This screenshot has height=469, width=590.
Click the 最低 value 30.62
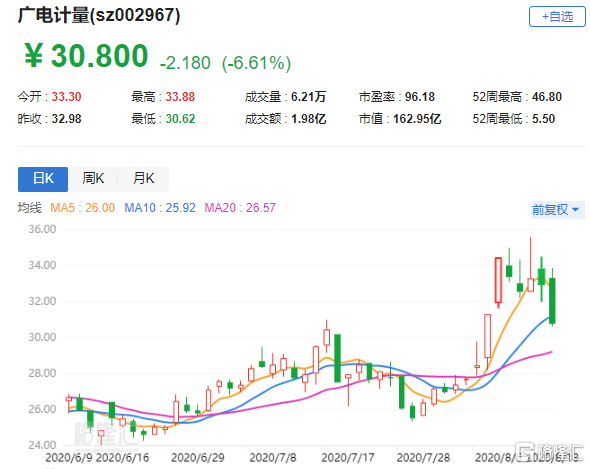[x=180, y=119]
